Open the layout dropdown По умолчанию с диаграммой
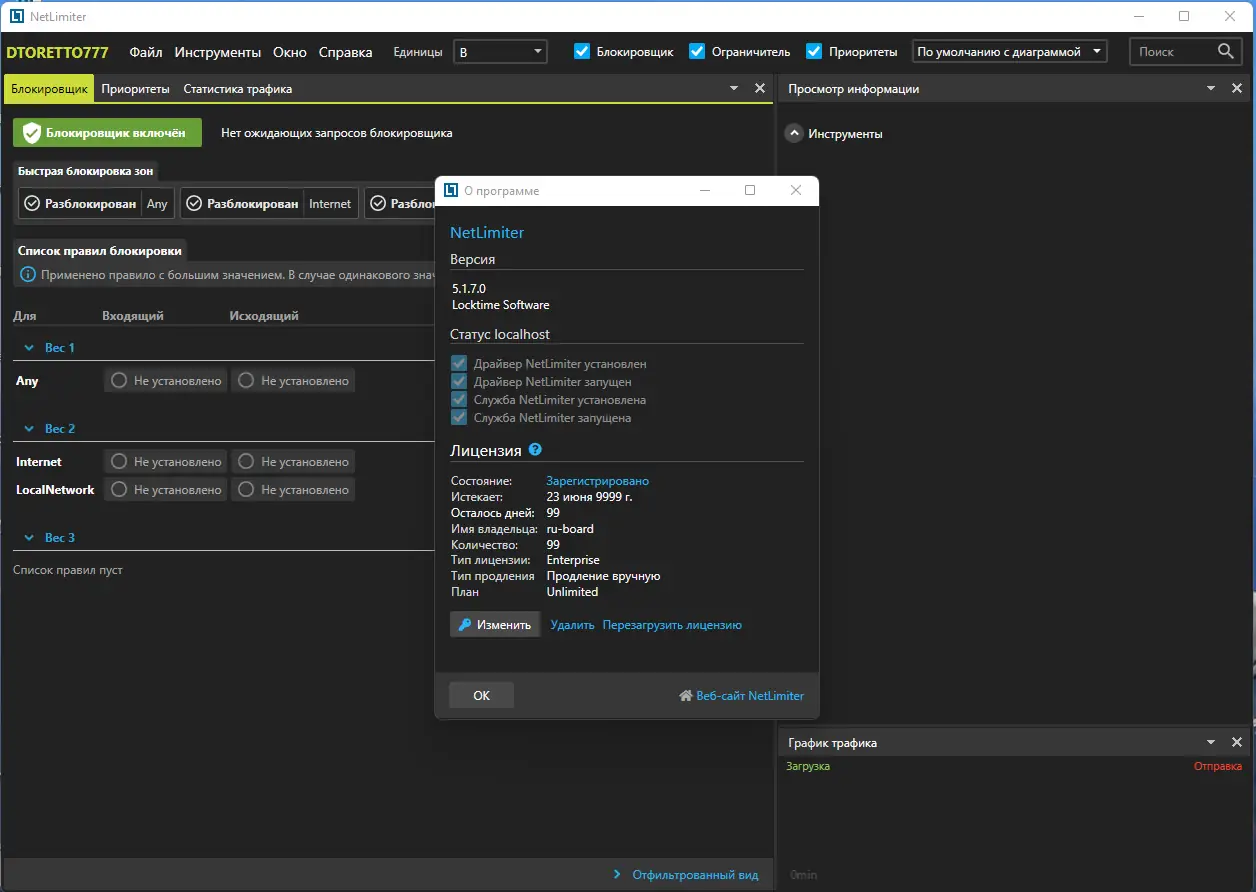Viewport: 1256px width, 892px height. (1009, 51)
